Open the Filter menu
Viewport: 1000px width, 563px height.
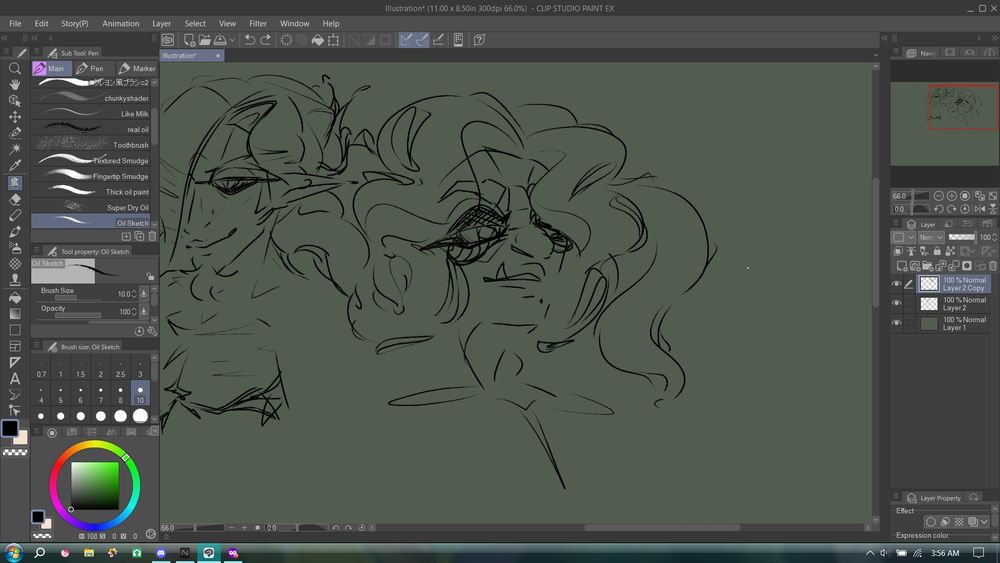[258, 24]
